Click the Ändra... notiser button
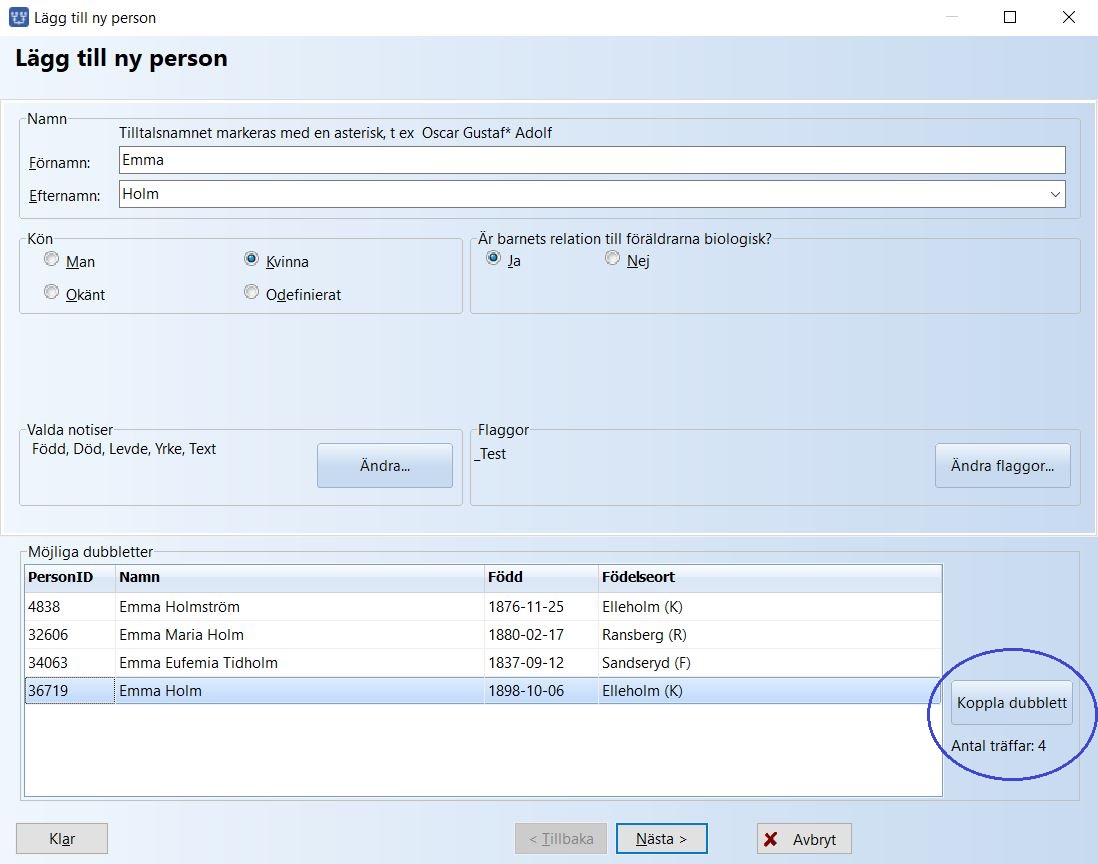The image size is (1098, 864). click(x=385, y=466)
